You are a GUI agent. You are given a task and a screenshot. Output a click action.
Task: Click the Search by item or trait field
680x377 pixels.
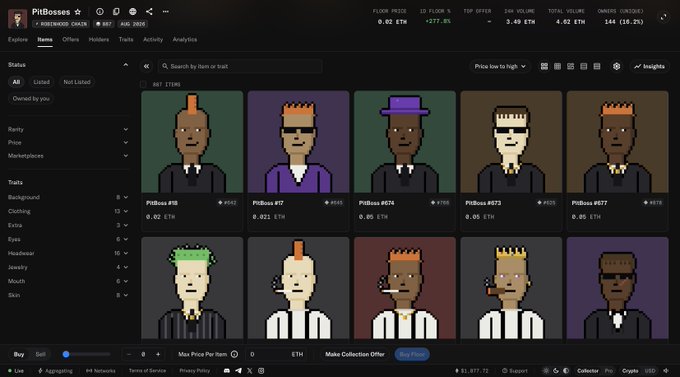[x=240, y=66]
